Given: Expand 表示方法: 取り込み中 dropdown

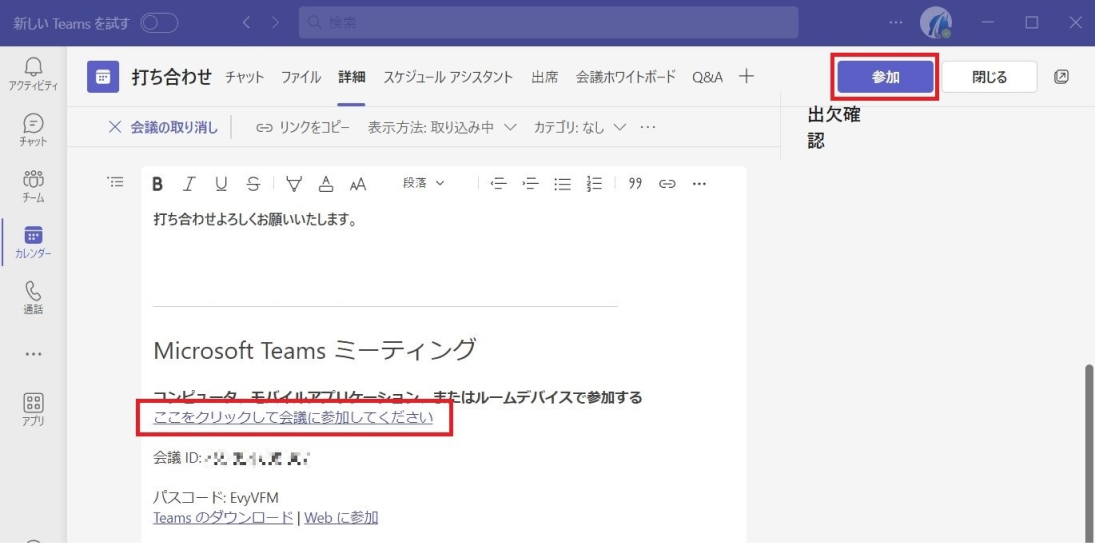Looking at the screenshot, I should coord(442,127).
